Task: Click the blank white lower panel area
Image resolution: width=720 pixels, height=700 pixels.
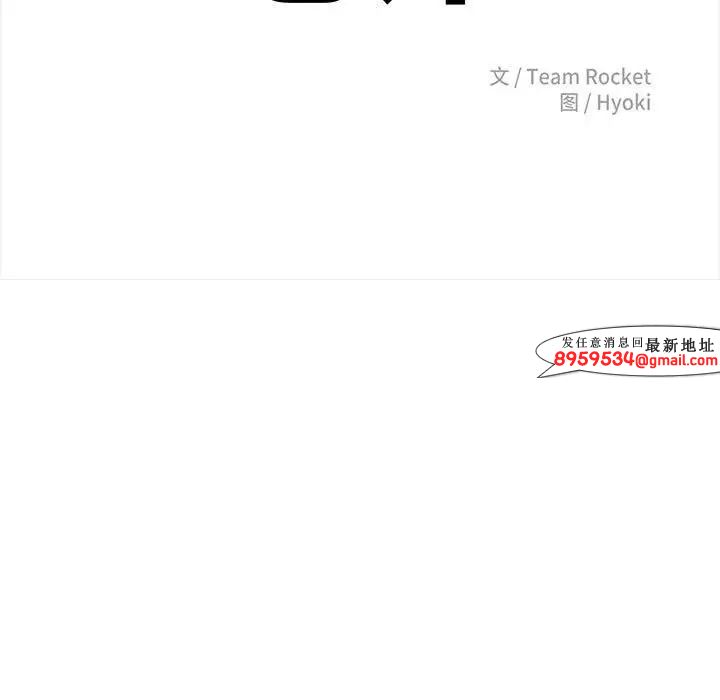Action: [321, 528]
